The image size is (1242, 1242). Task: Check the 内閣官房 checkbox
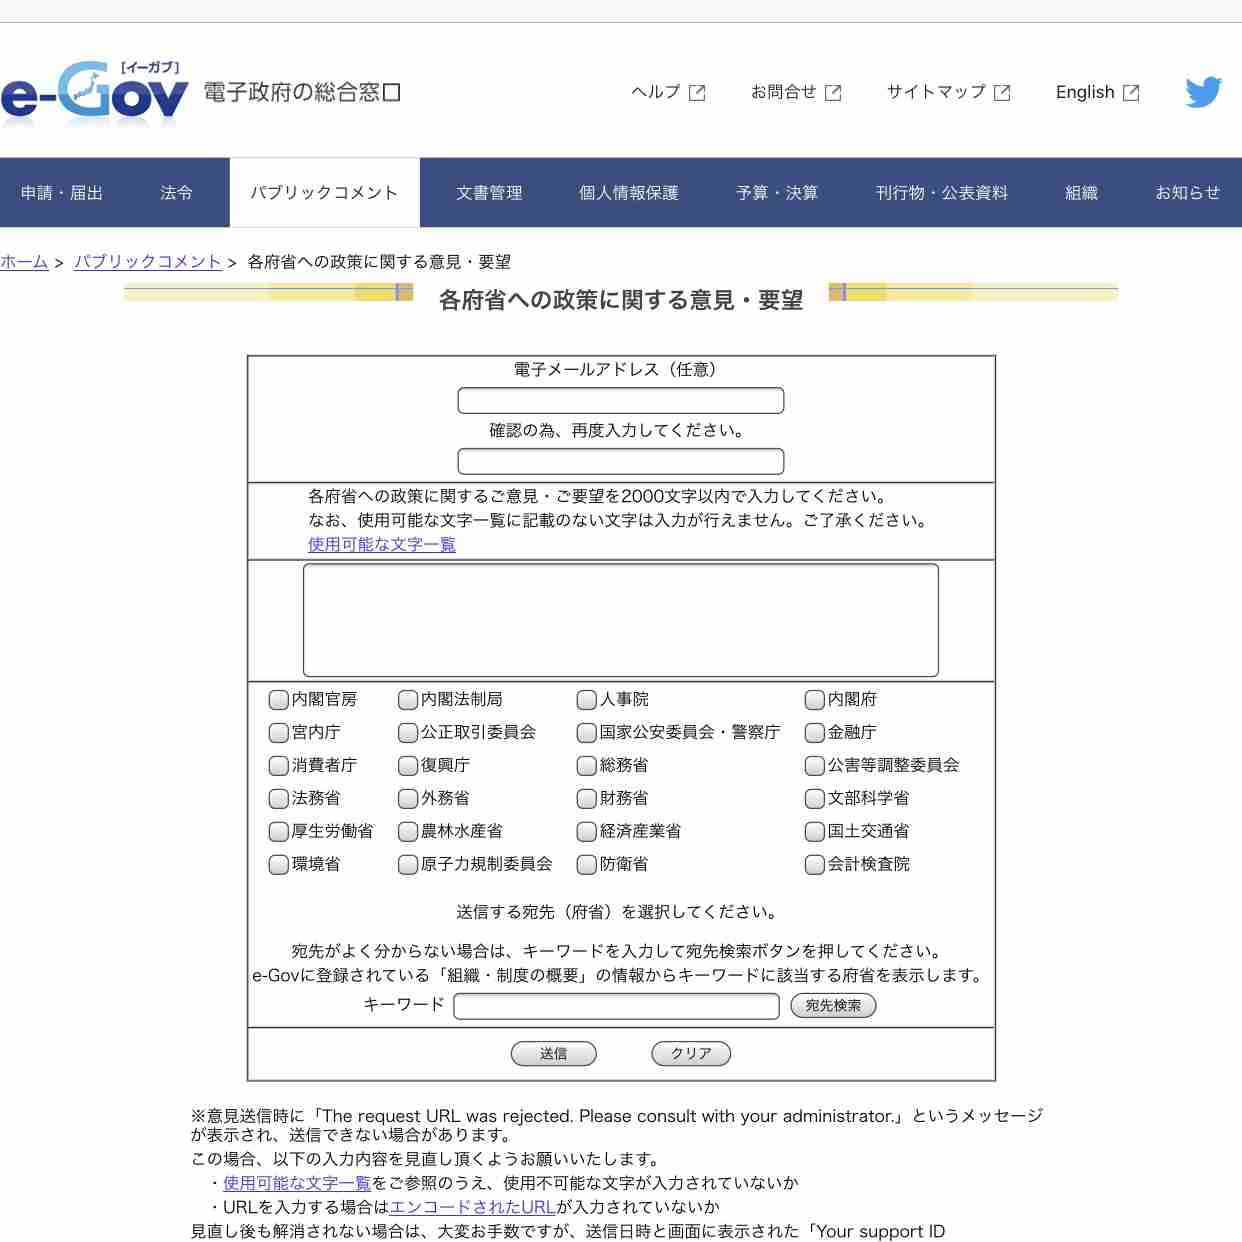279,700
